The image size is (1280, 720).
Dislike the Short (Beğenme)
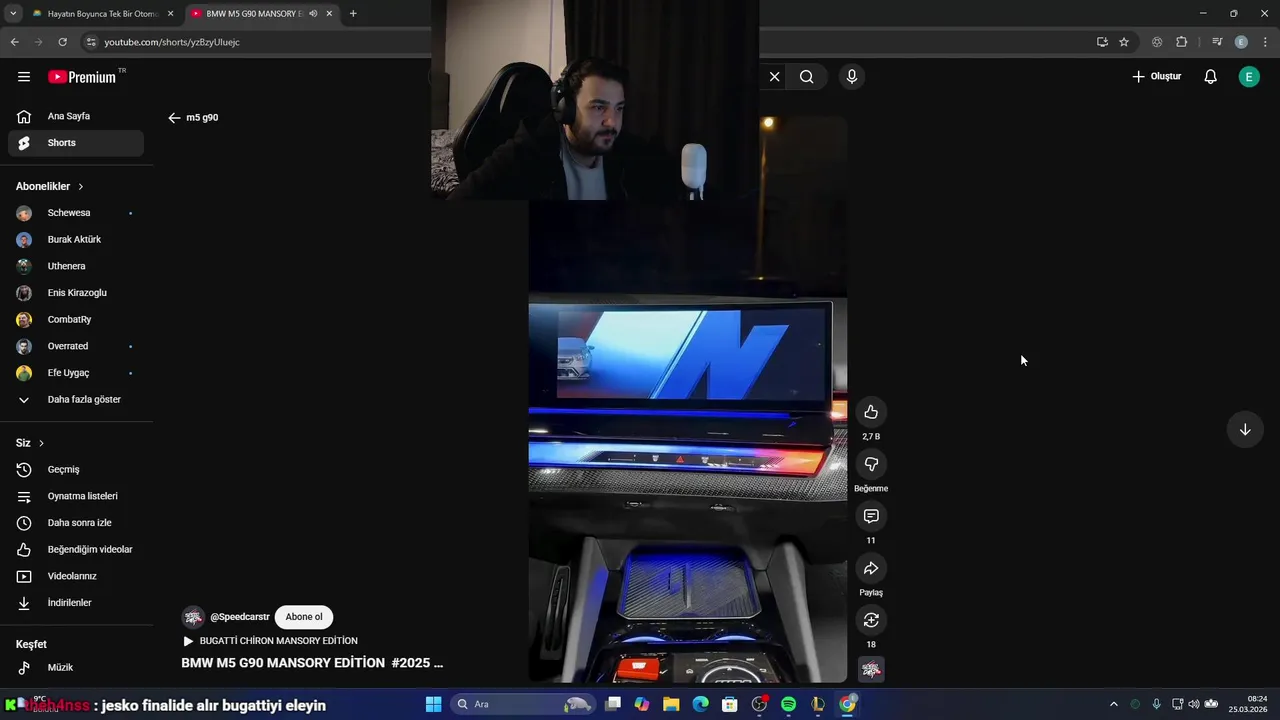[x=871, y=464]
